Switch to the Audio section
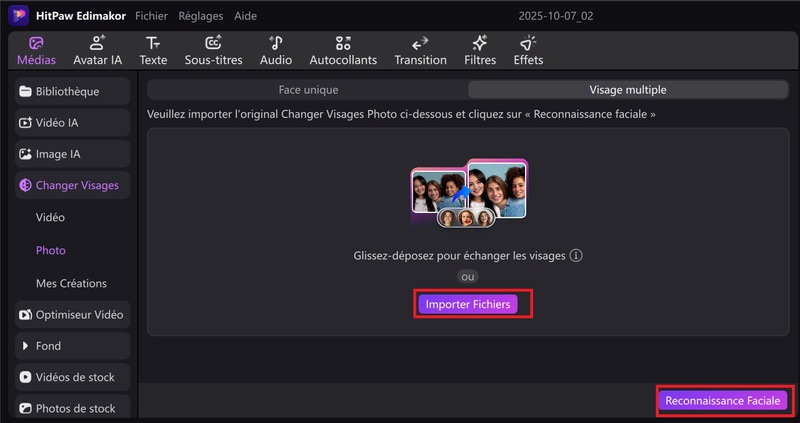The height and width of the screenshot is (423, 800). (x=276, y=50)
